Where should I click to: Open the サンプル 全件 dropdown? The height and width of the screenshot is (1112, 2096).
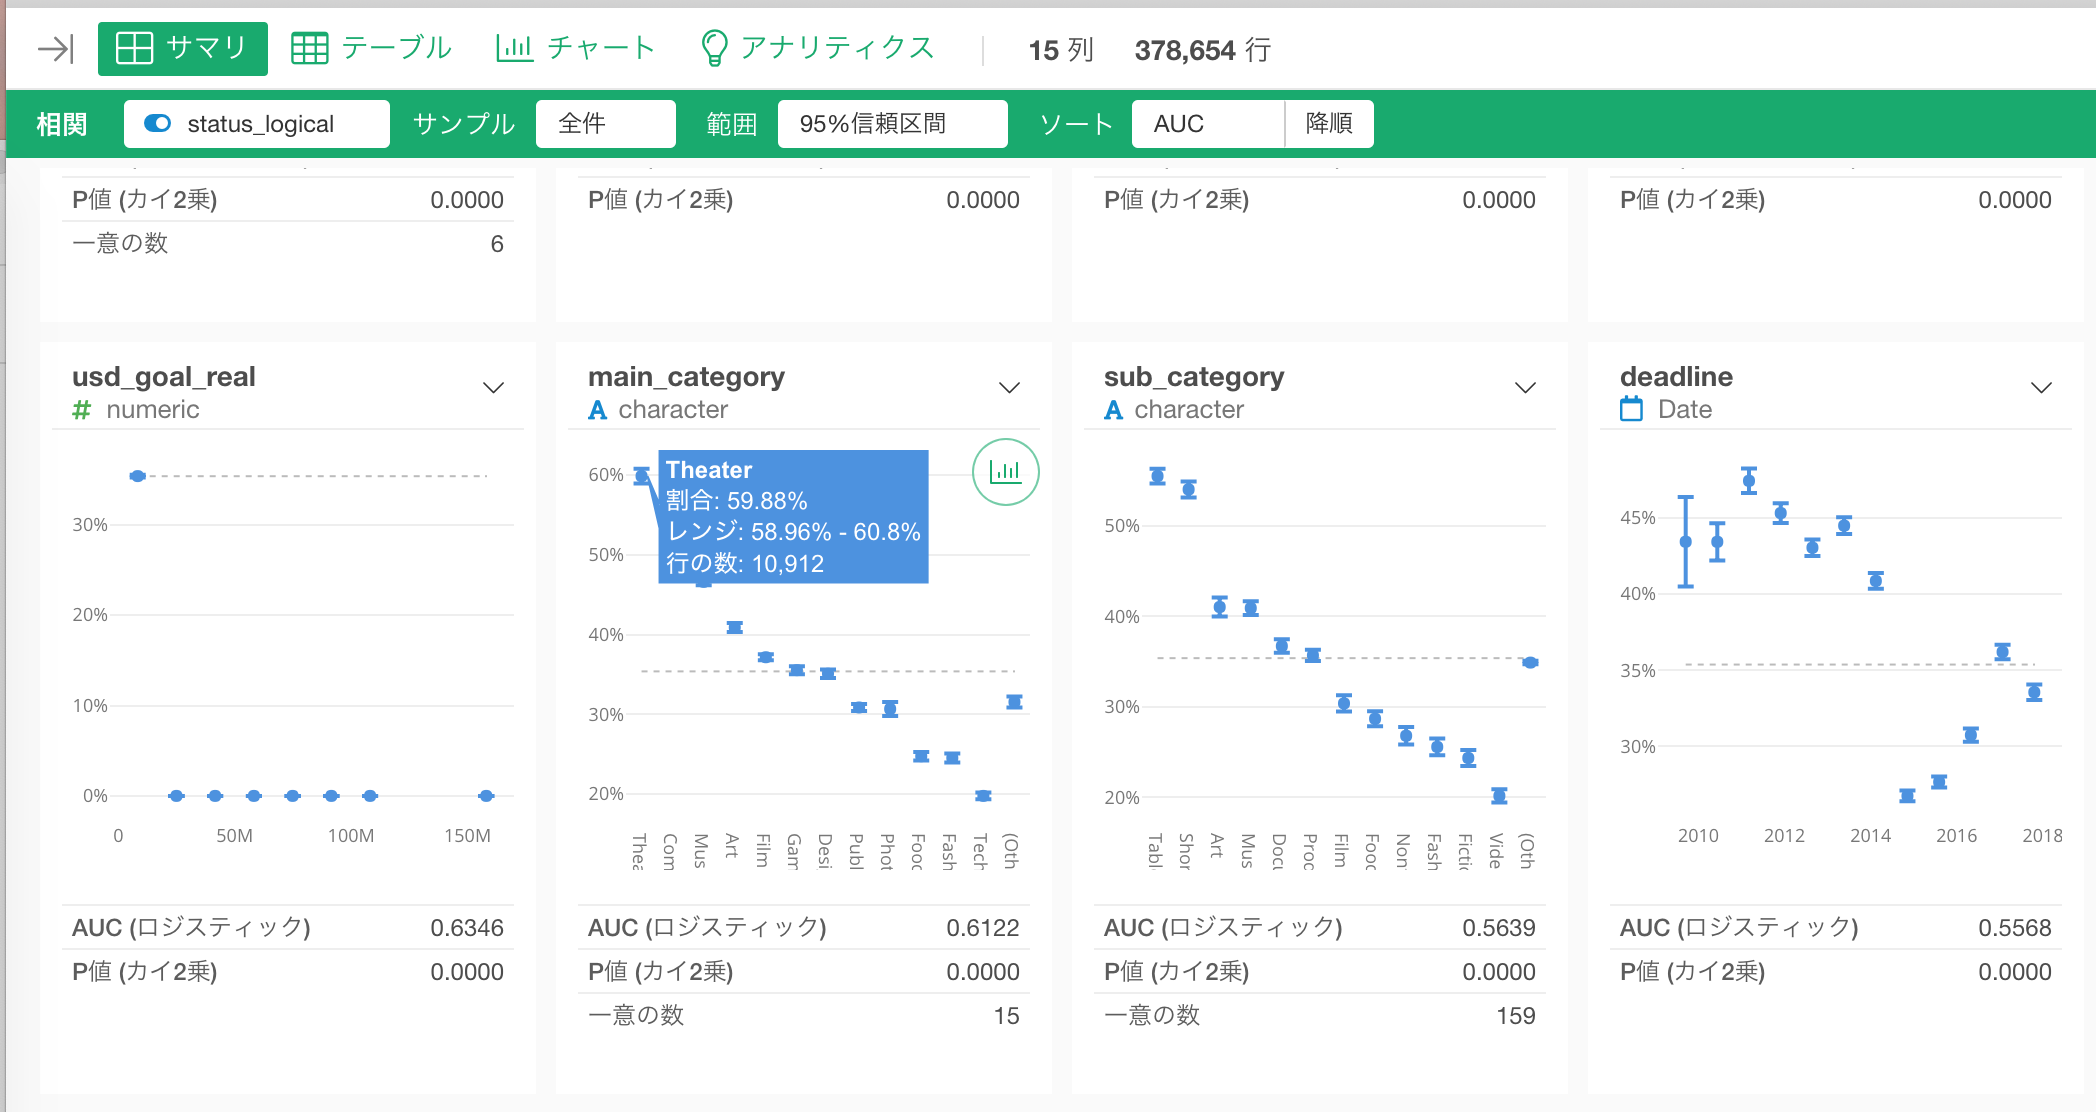[x=605, y=123]
